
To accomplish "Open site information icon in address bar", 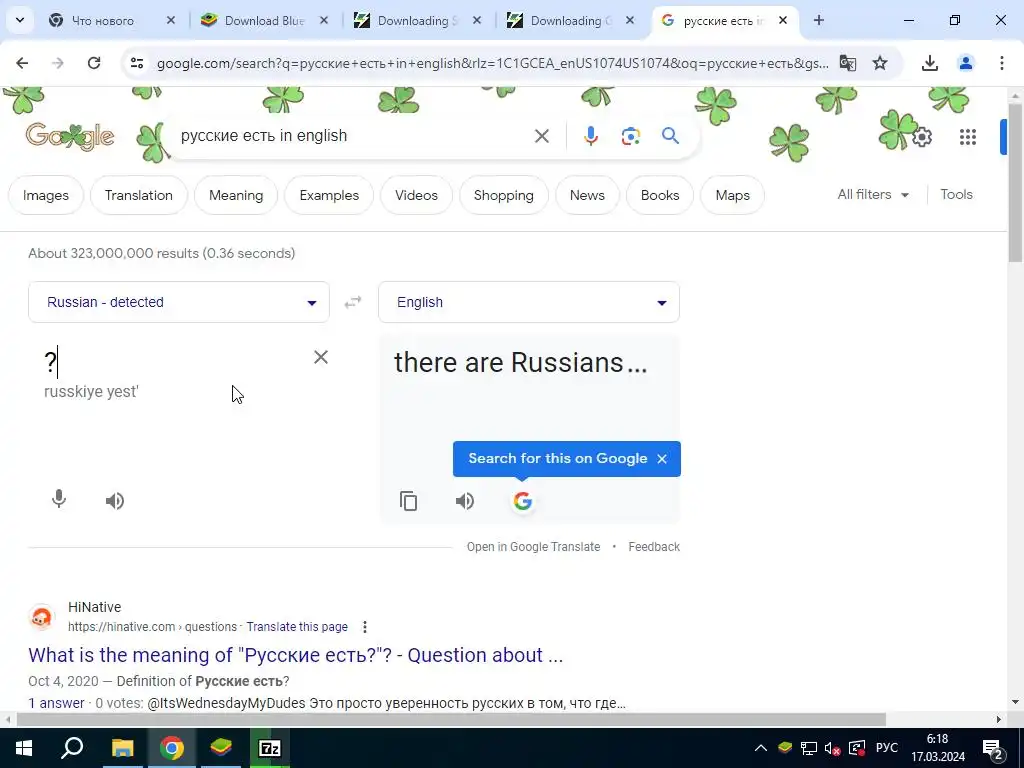I will tap(136, 63).
